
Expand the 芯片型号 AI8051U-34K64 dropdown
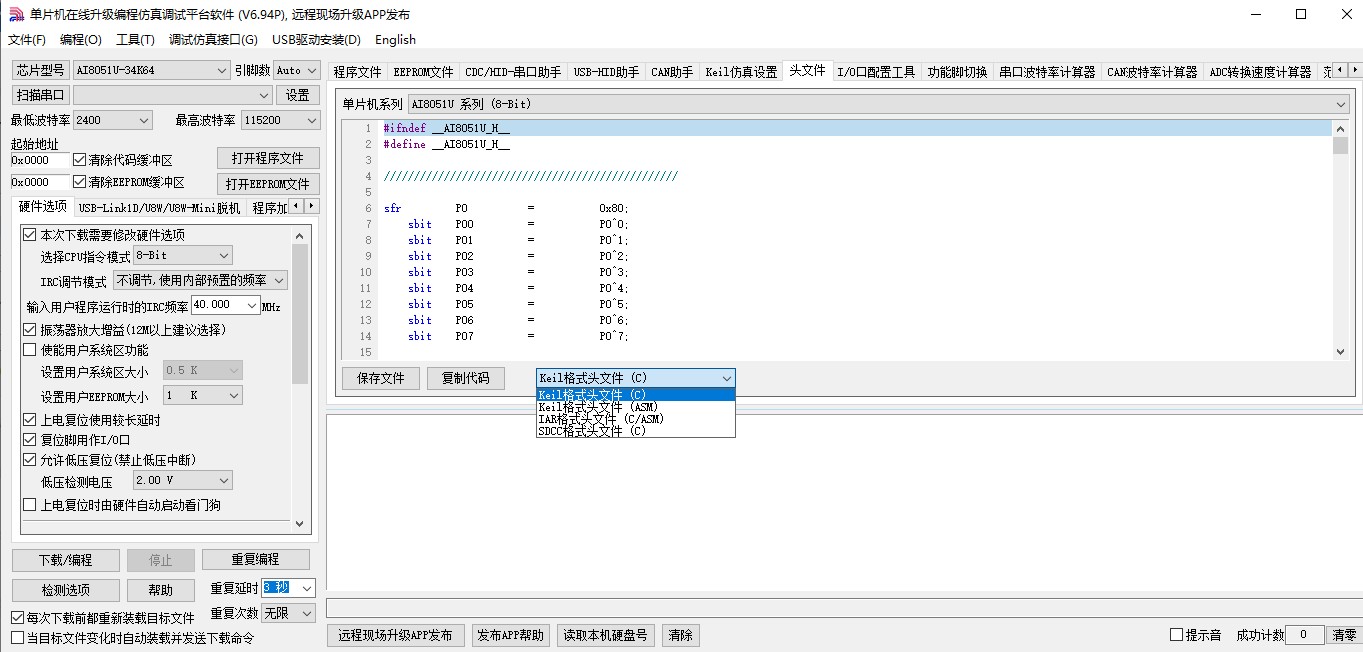[x=222, y=71]
